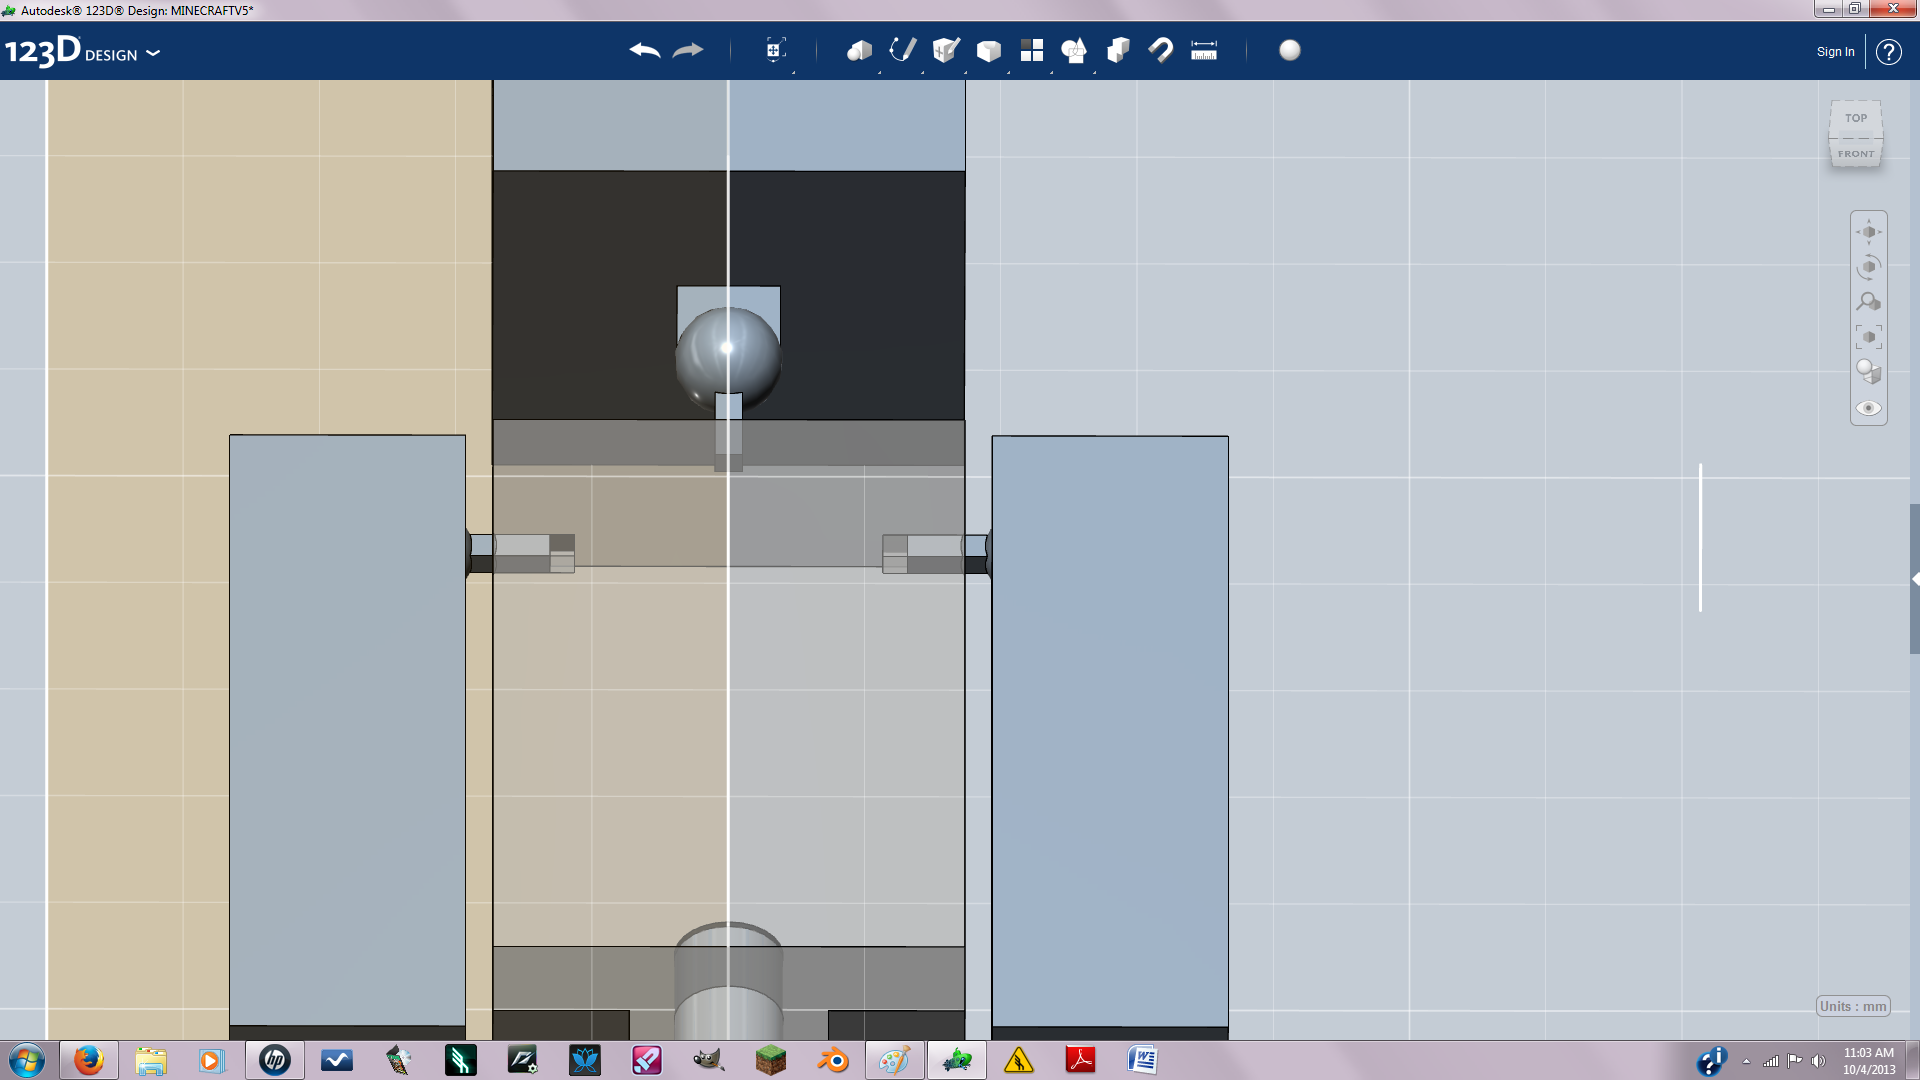Select the Measure ruler tool
This screenshot has width=1920, height=1080.
[1204, 50]
